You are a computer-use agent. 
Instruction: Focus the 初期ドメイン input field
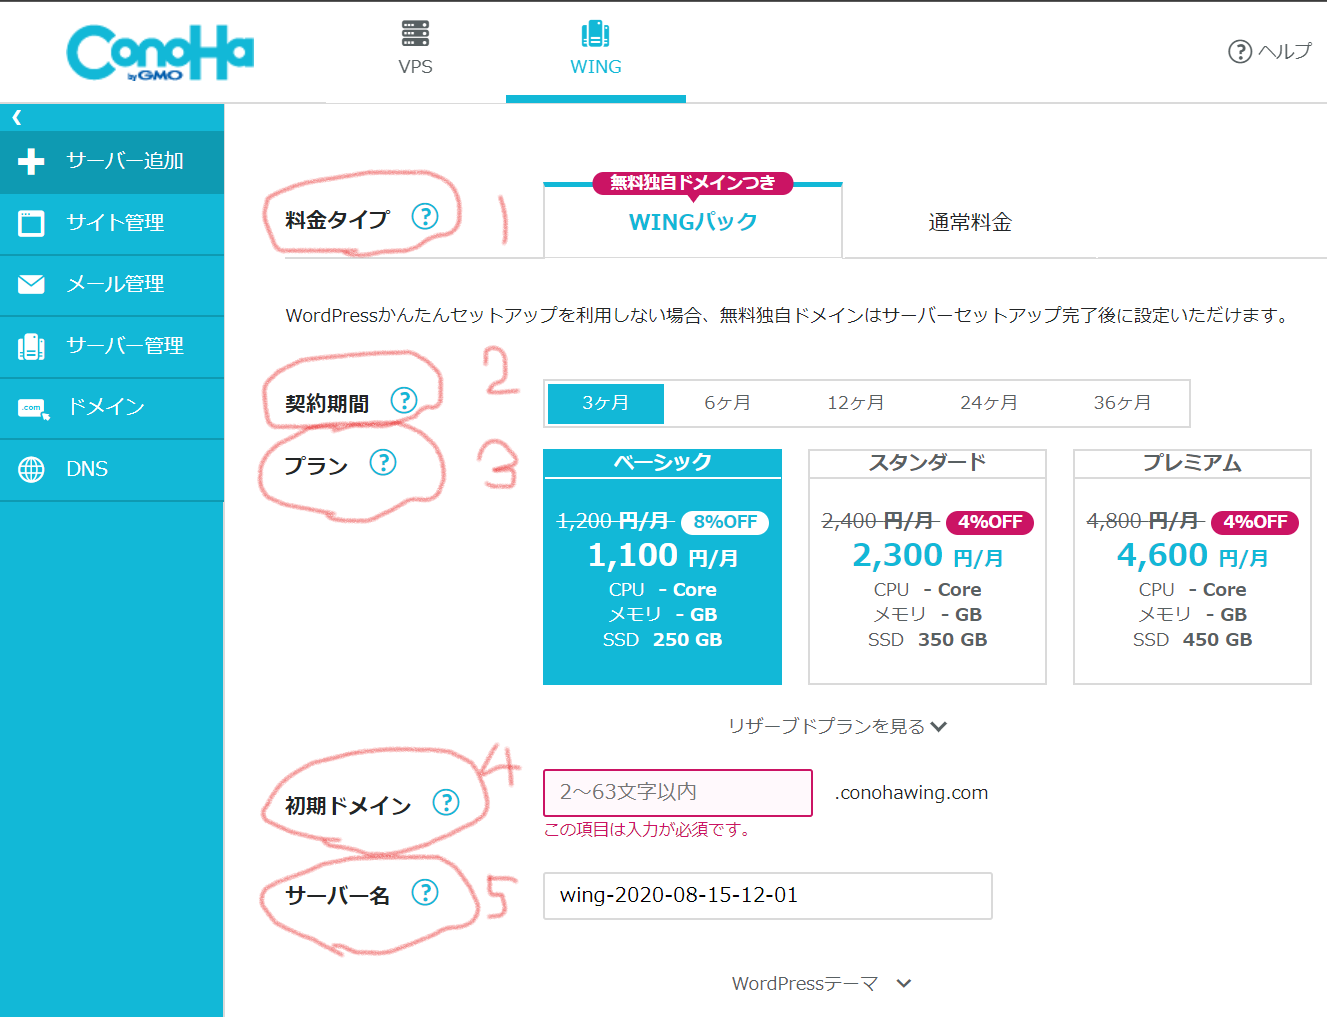point(678,793)
